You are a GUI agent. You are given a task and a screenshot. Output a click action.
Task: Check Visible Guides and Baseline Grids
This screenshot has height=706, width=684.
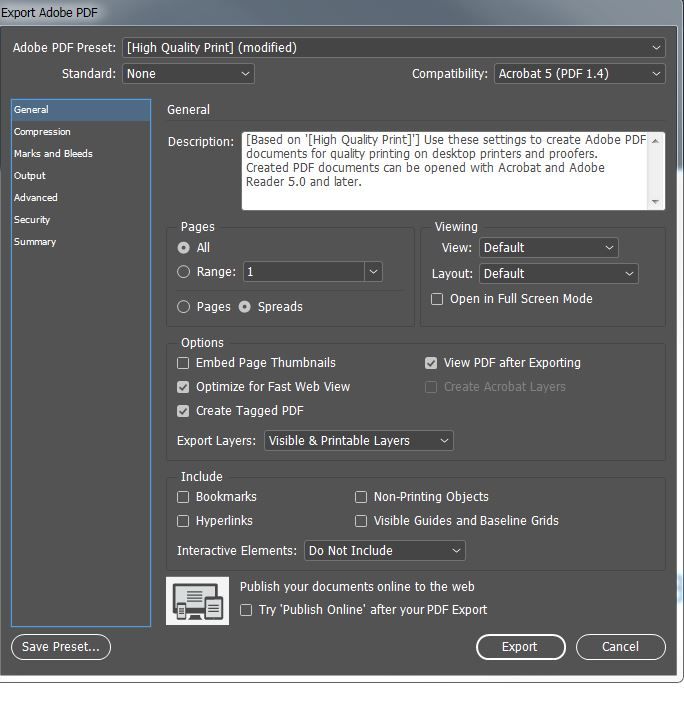click(x=361, y=521)
